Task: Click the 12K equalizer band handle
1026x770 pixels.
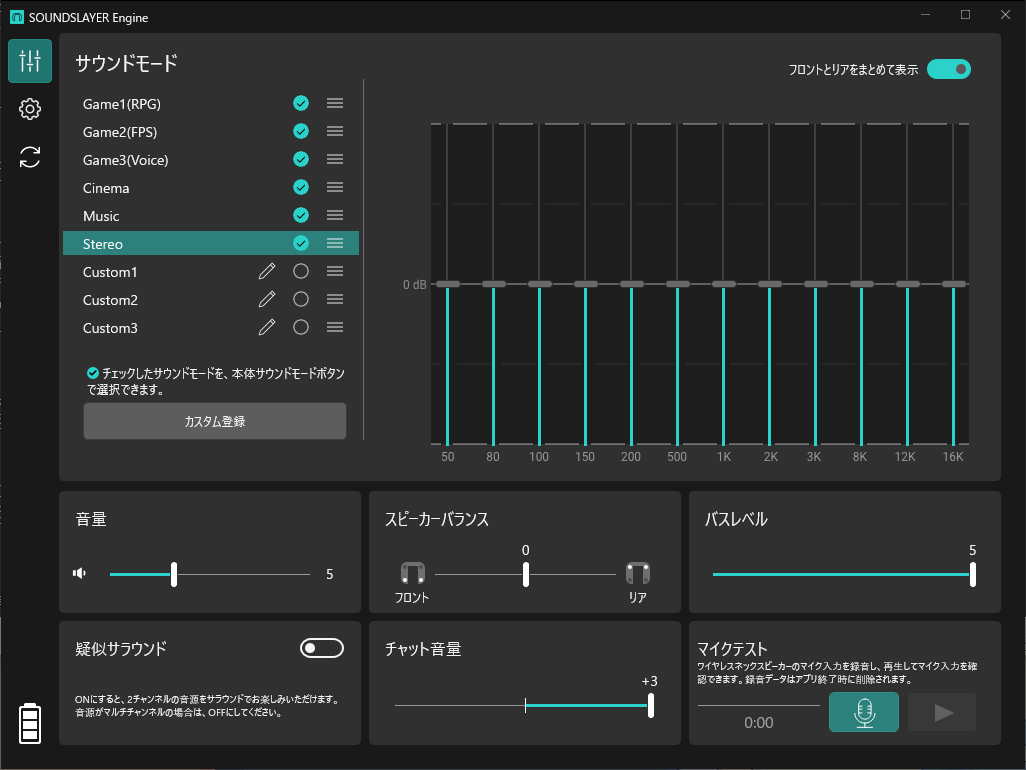Action: coord(908,284)
